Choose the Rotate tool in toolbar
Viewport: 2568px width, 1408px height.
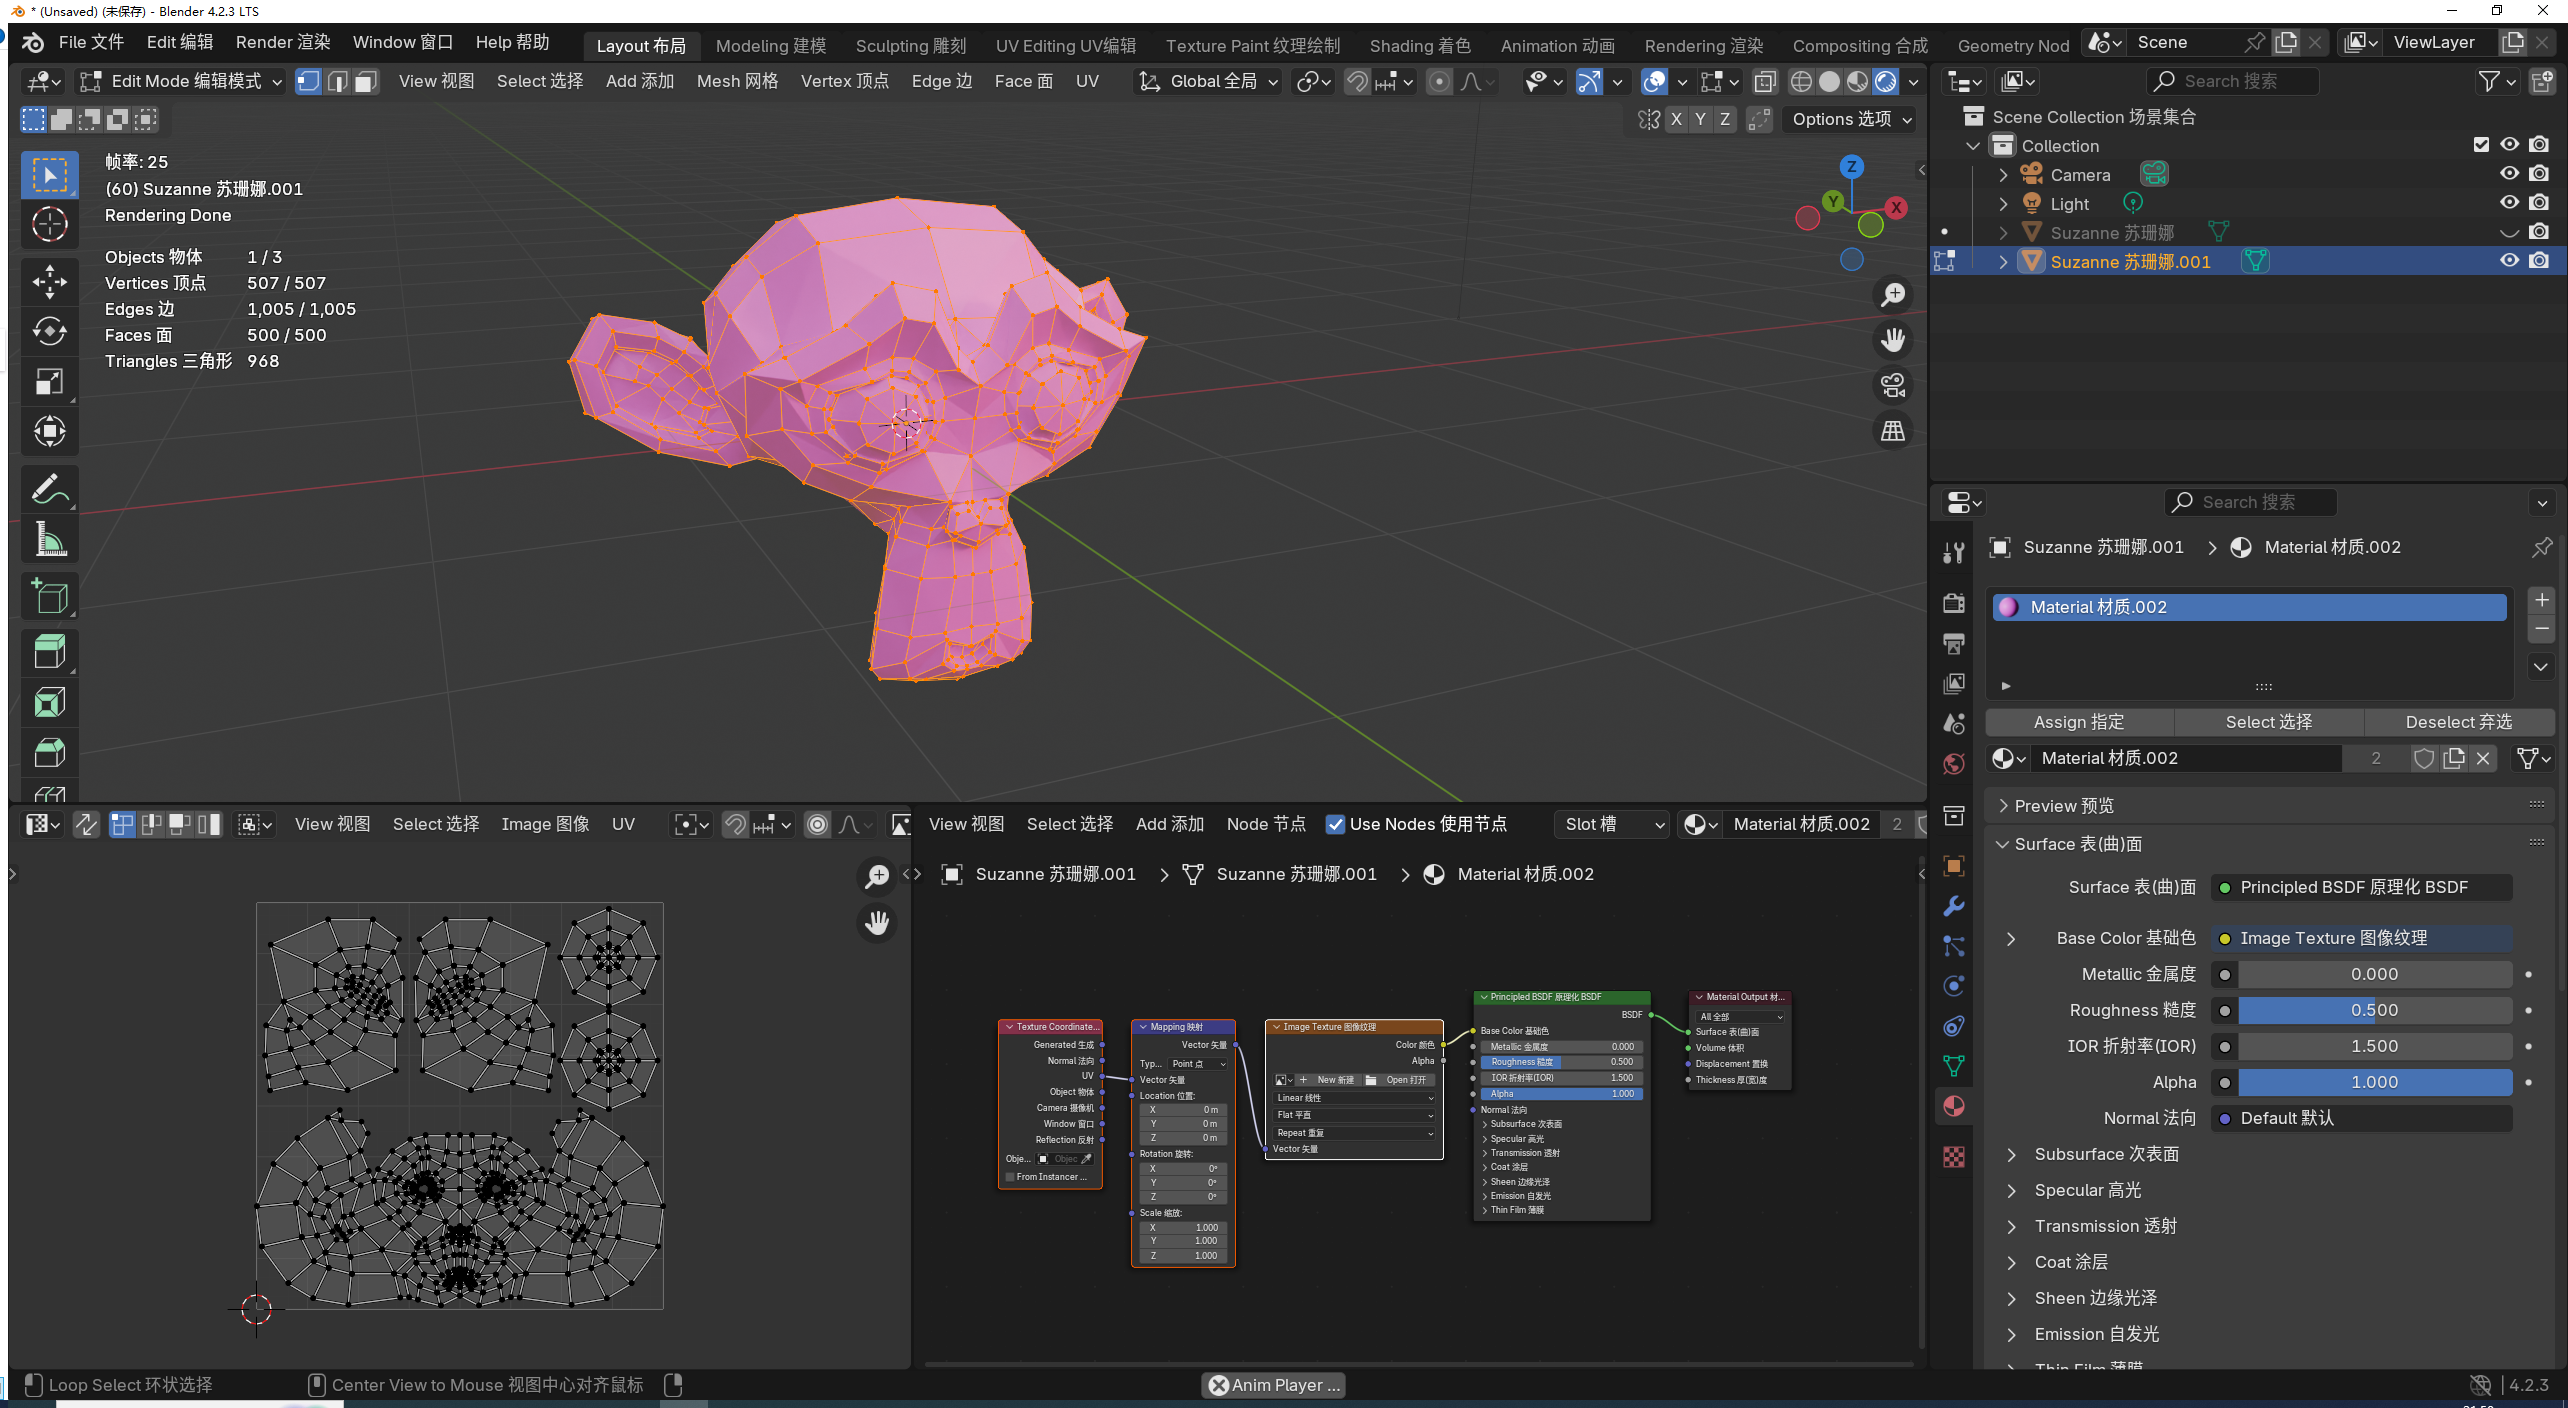[x=49, y=332]
